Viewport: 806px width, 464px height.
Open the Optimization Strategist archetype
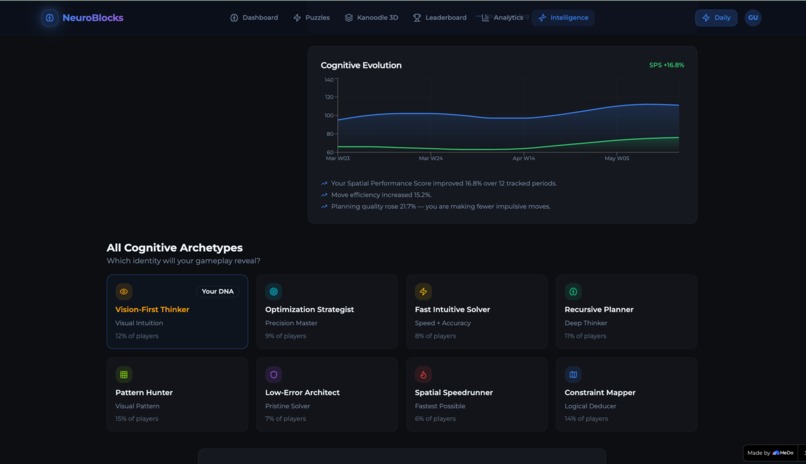[327, 311]
